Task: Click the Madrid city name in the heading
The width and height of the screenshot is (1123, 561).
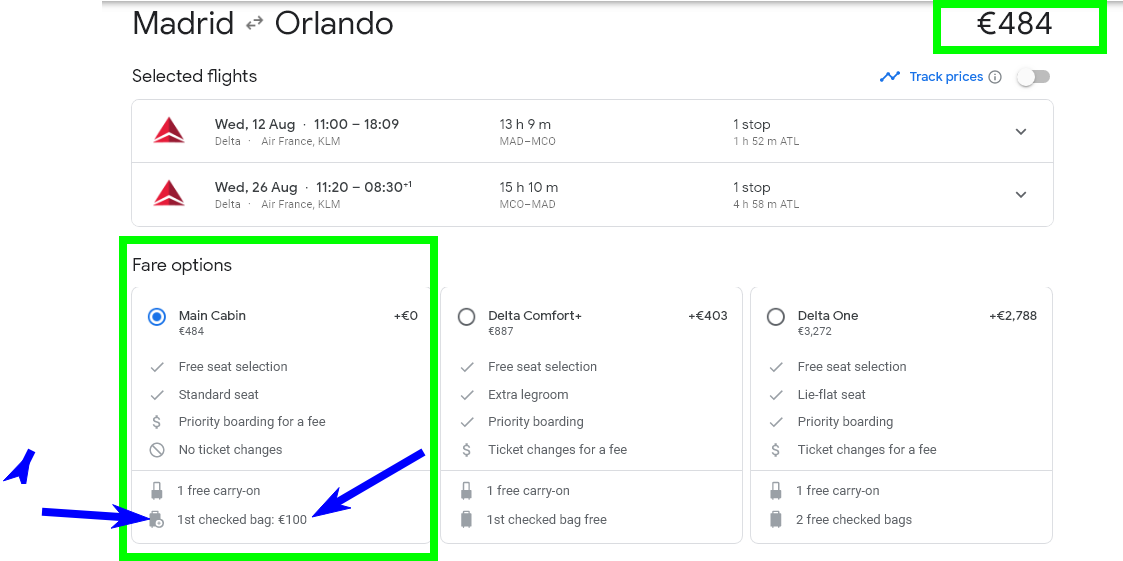Action: pyautogui.click(x=183, y=24)
